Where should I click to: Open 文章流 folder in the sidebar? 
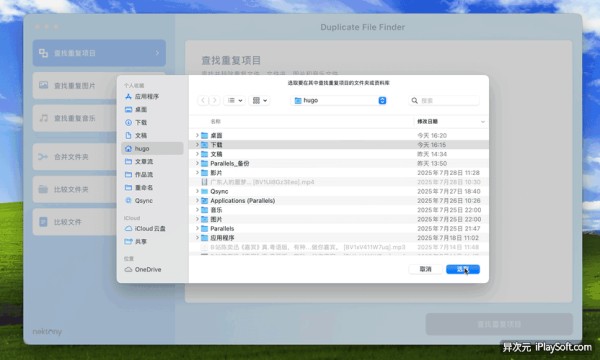143,161
